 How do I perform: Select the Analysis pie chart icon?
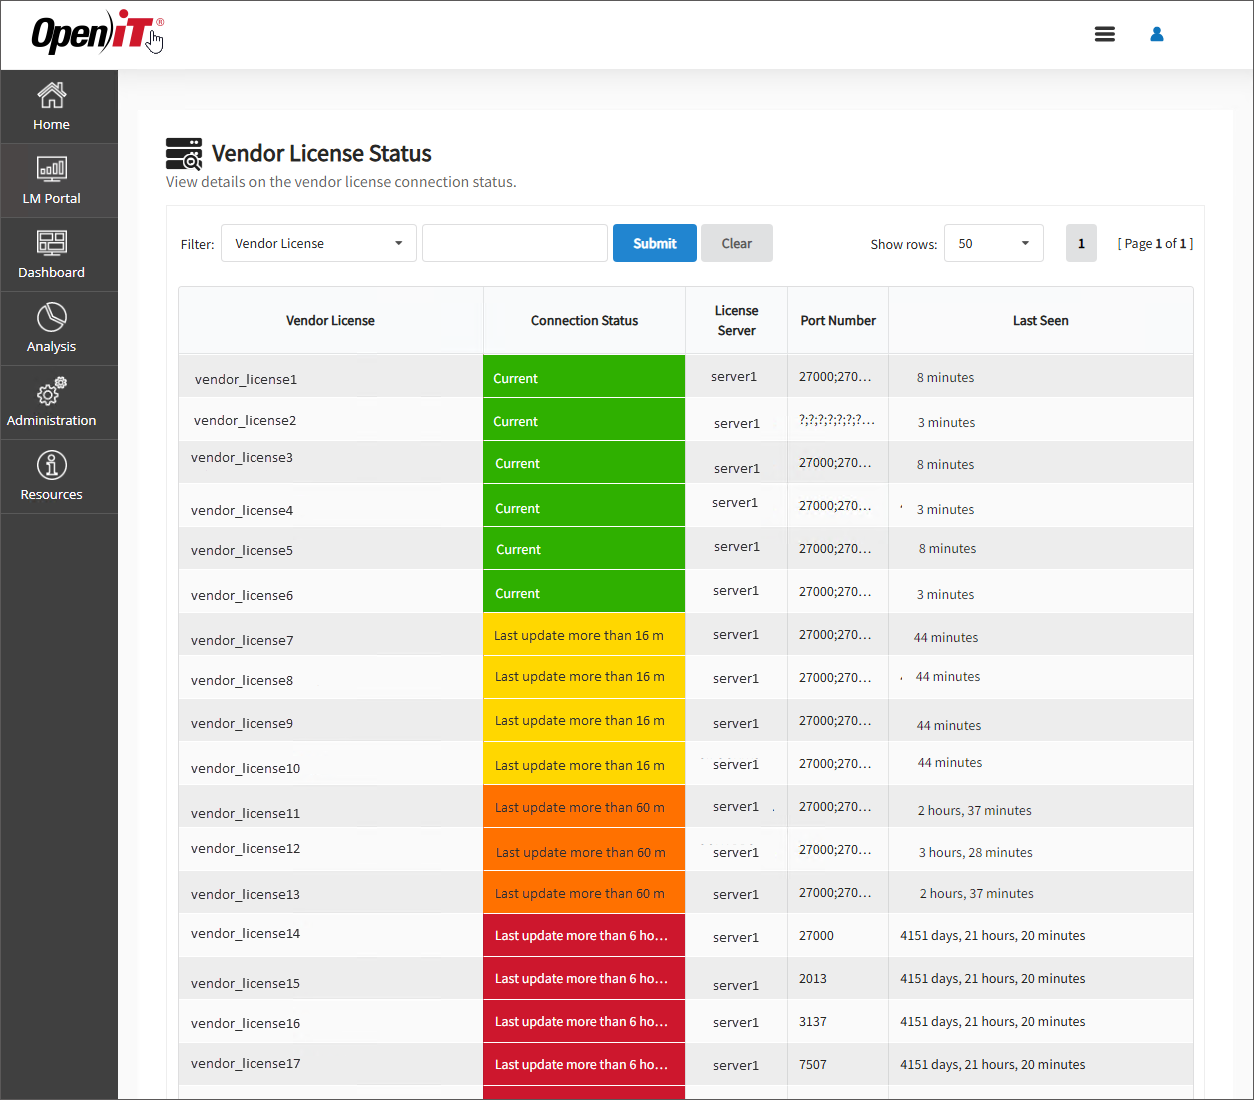click(52, 318)
